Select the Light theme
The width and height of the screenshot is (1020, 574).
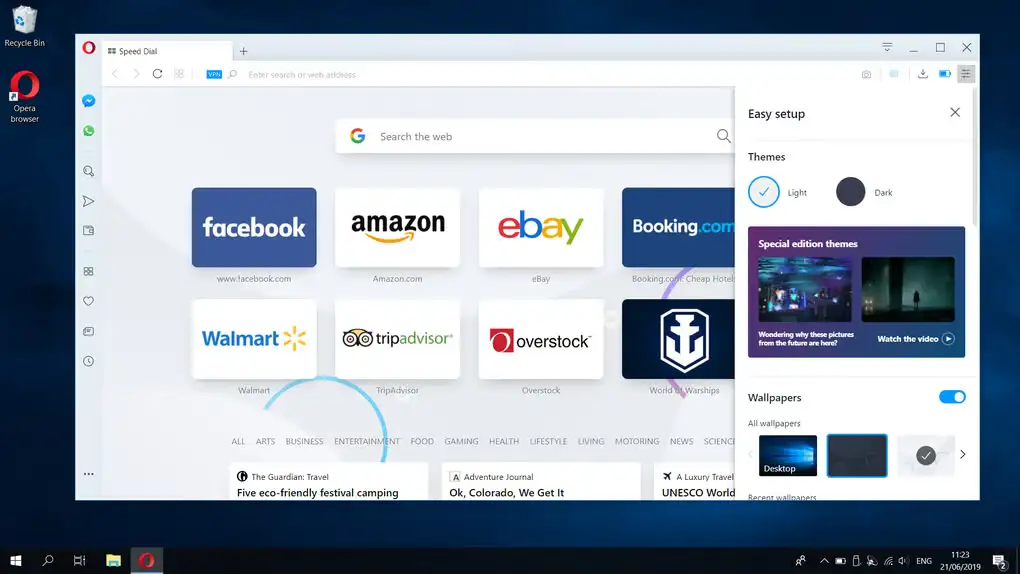[x=764, y=192]
